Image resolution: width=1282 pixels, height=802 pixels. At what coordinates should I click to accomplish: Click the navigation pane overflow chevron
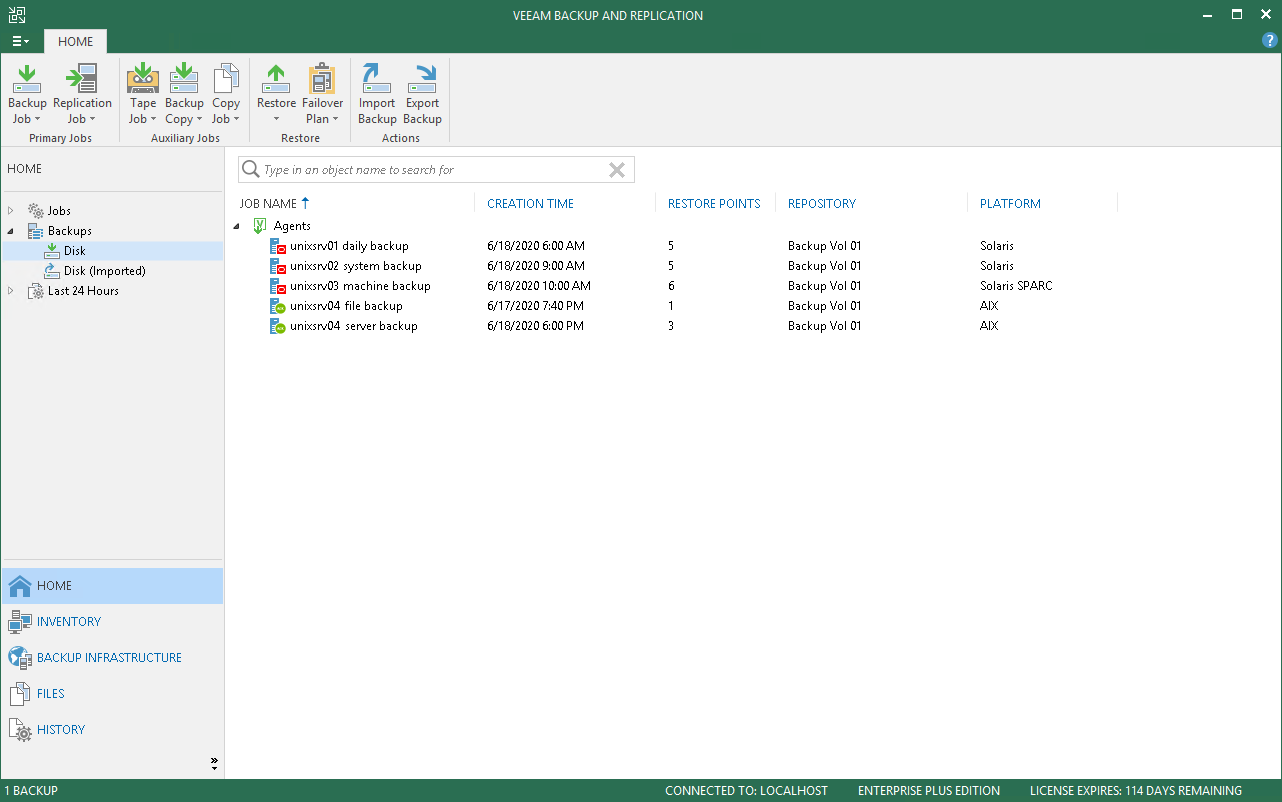pos(214,764)
